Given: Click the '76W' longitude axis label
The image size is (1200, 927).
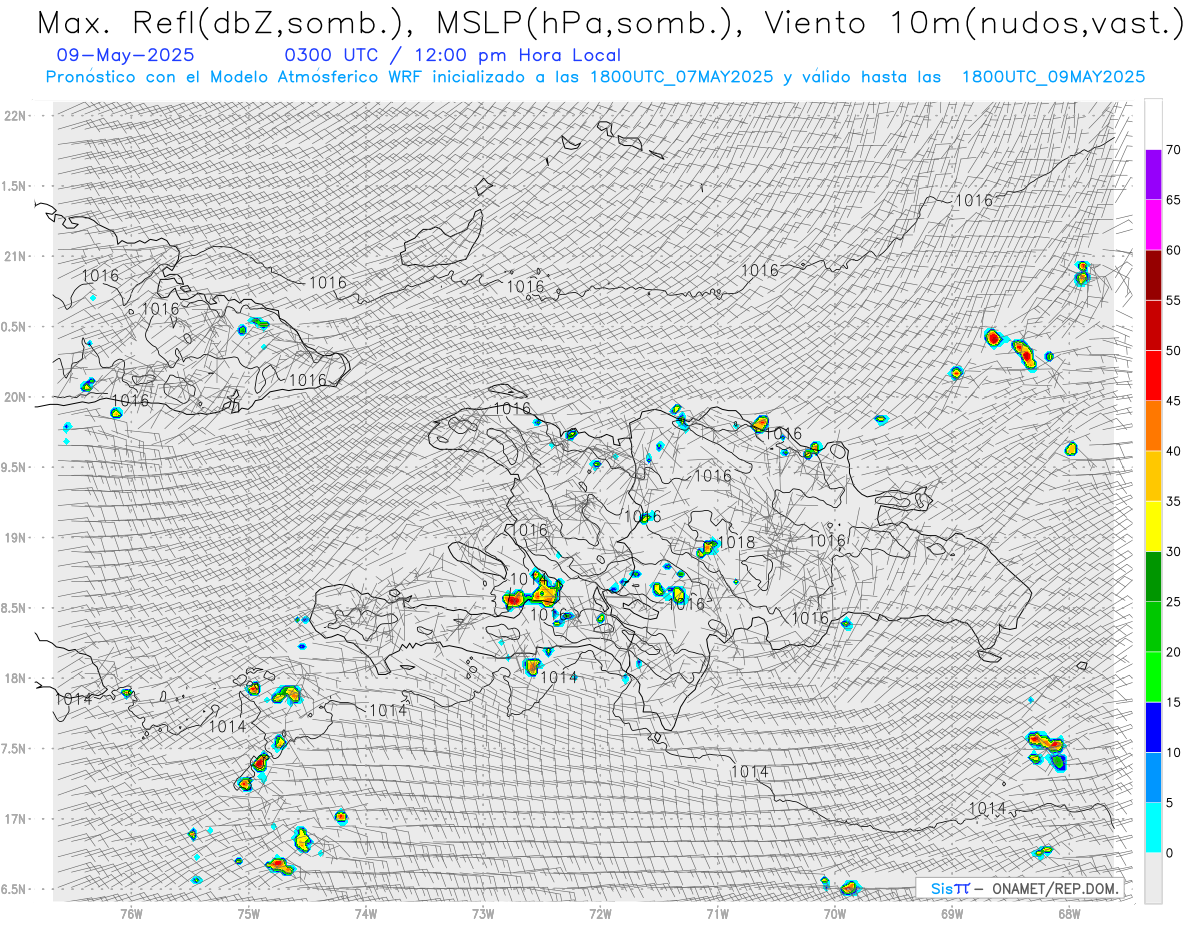Looking at the screenshot, I should tap(131, 913).
